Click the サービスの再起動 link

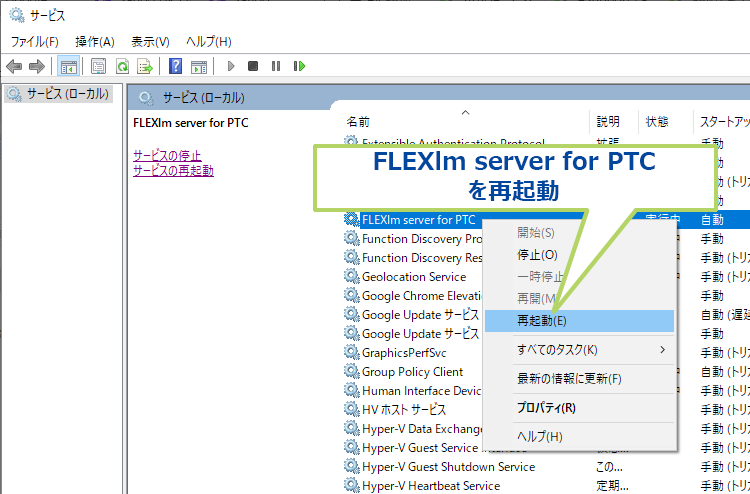pos(173,171)
